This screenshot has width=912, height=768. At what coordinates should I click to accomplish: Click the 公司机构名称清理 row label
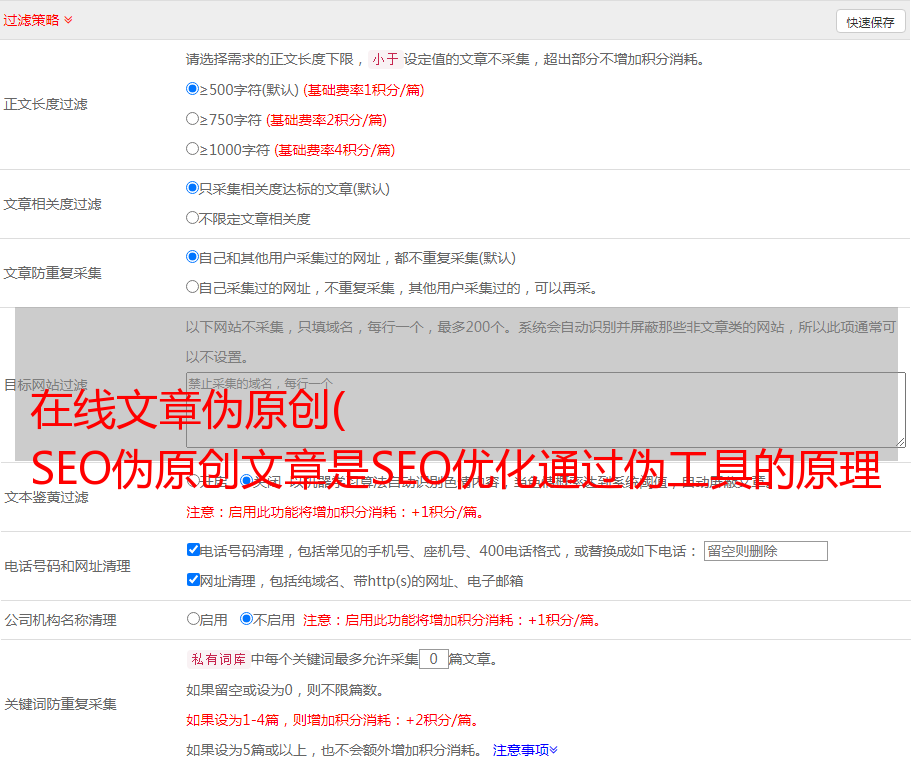[x=60, y=620]
